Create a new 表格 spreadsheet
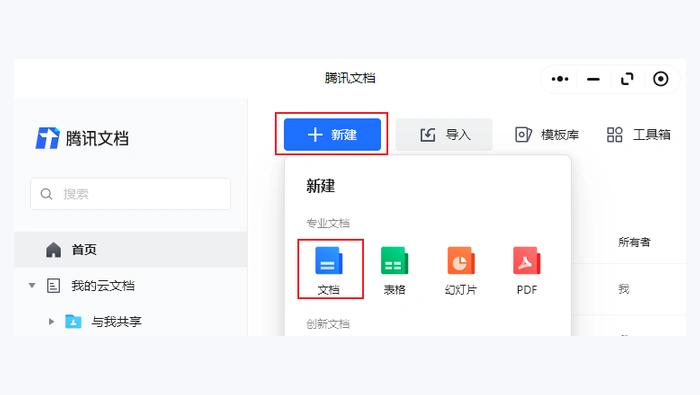700x395 pixels. point(394,270)
